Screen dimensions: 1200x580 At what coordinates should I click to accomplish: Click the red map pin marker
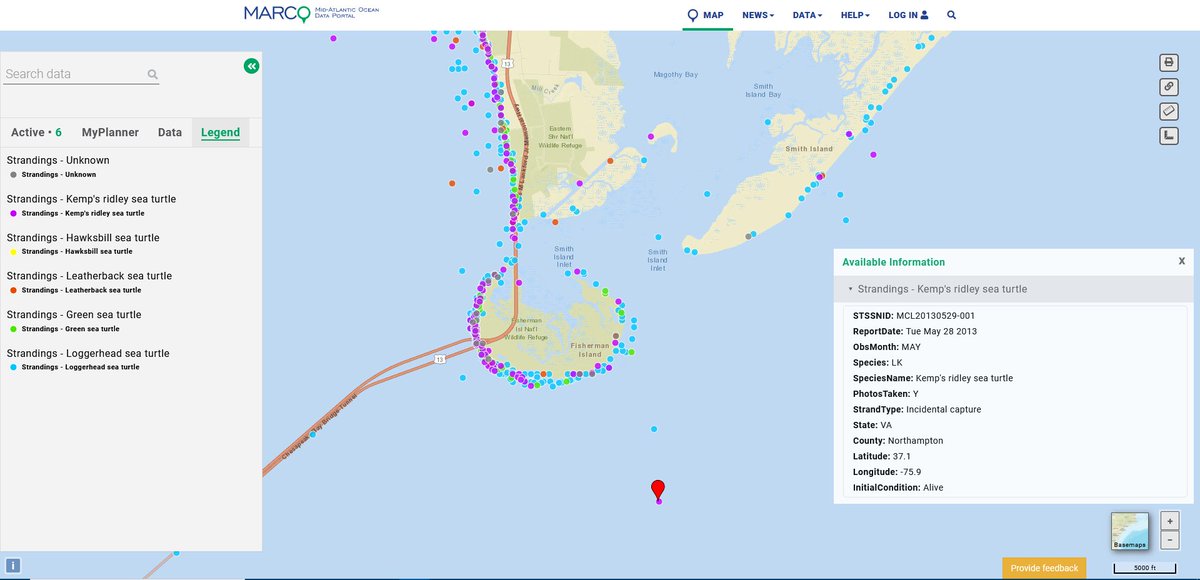coord(658,489)
